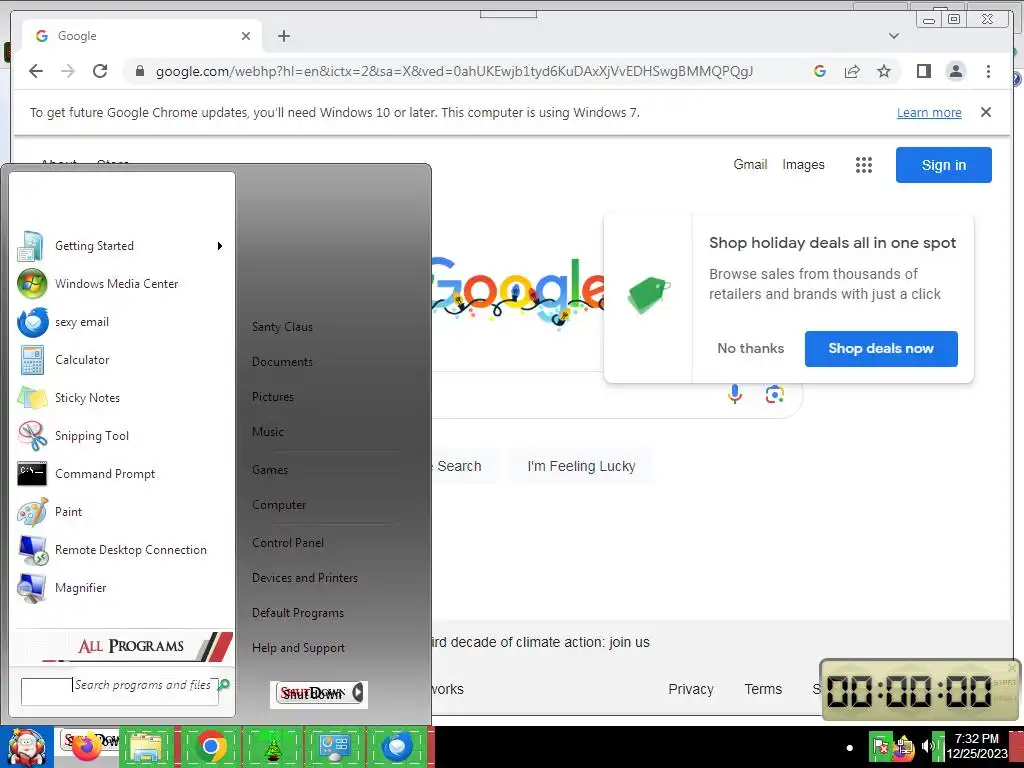Launch Command Prompt icon

(x=32, y=473)
